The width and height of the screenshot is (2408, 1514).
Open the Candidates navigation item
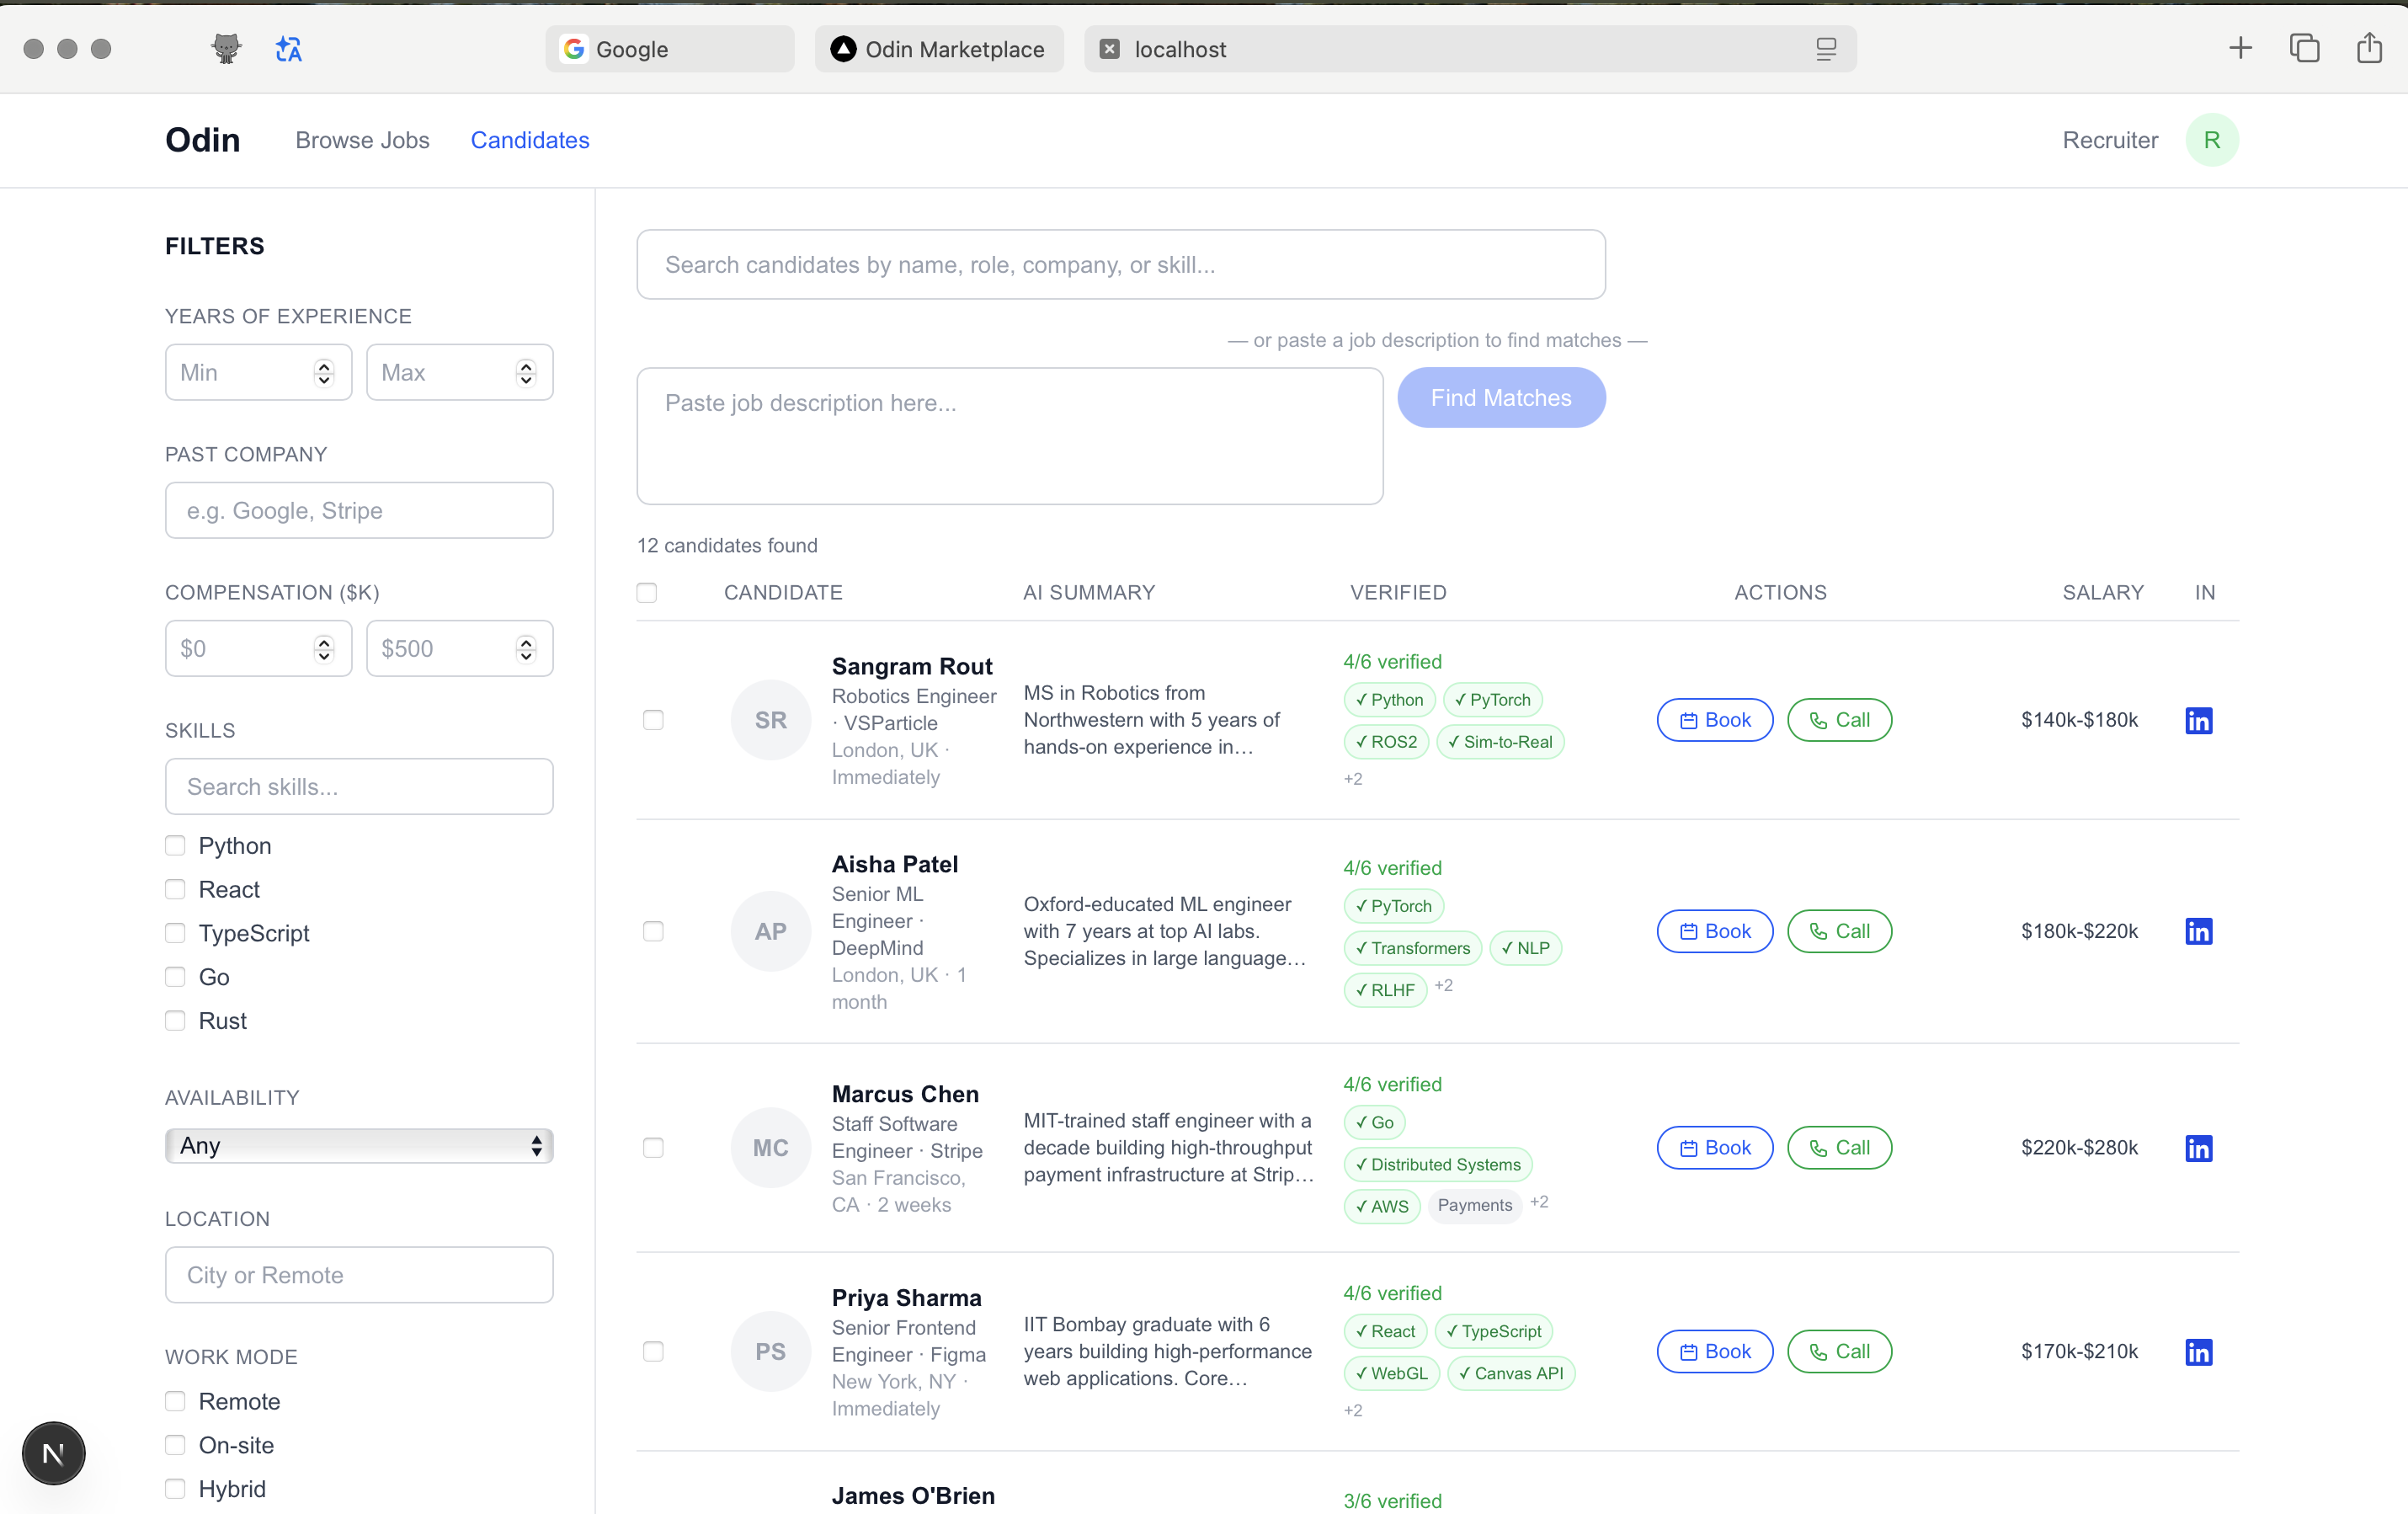530,140
